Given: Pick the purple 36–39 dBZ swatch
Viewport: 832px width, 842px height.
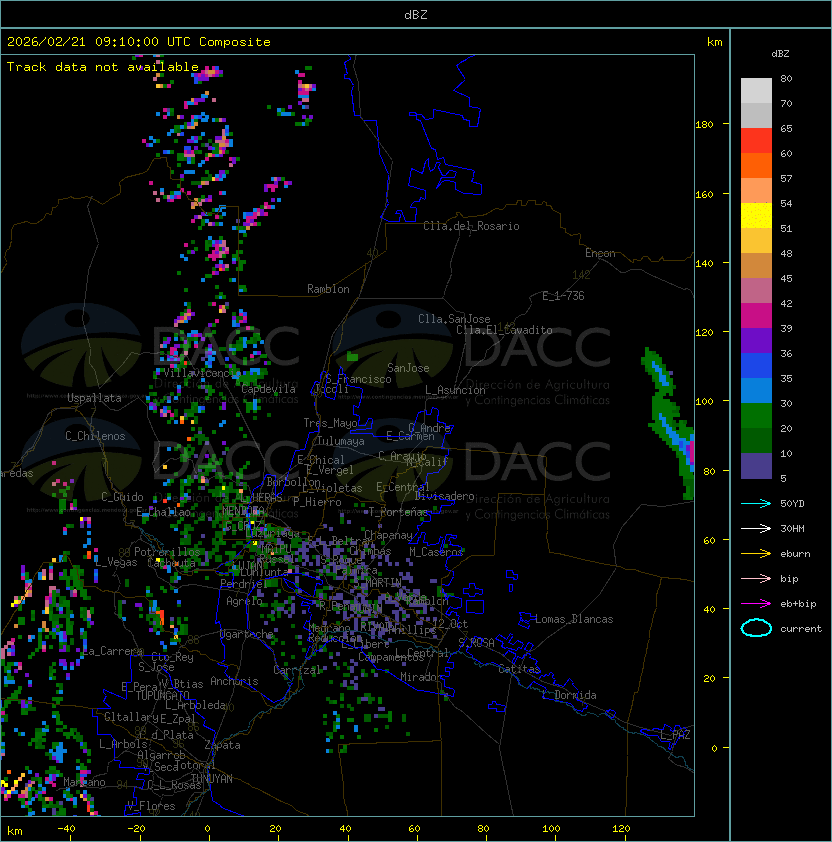Looking at the screenshot, I should (x=756, y=340).
